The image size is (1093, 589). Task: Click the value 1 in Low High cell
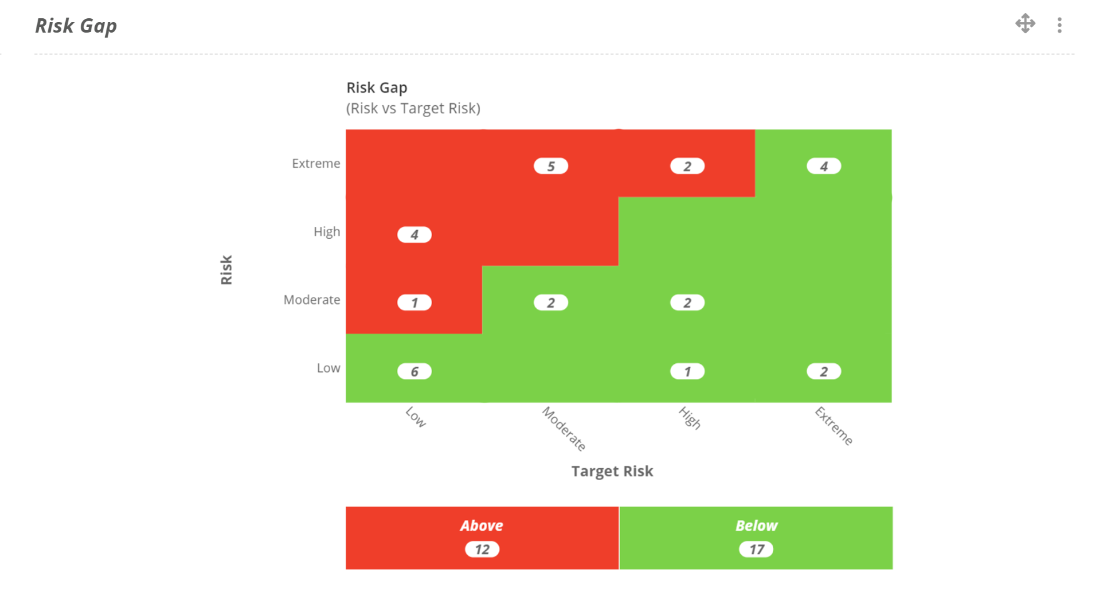click(687, 370)
